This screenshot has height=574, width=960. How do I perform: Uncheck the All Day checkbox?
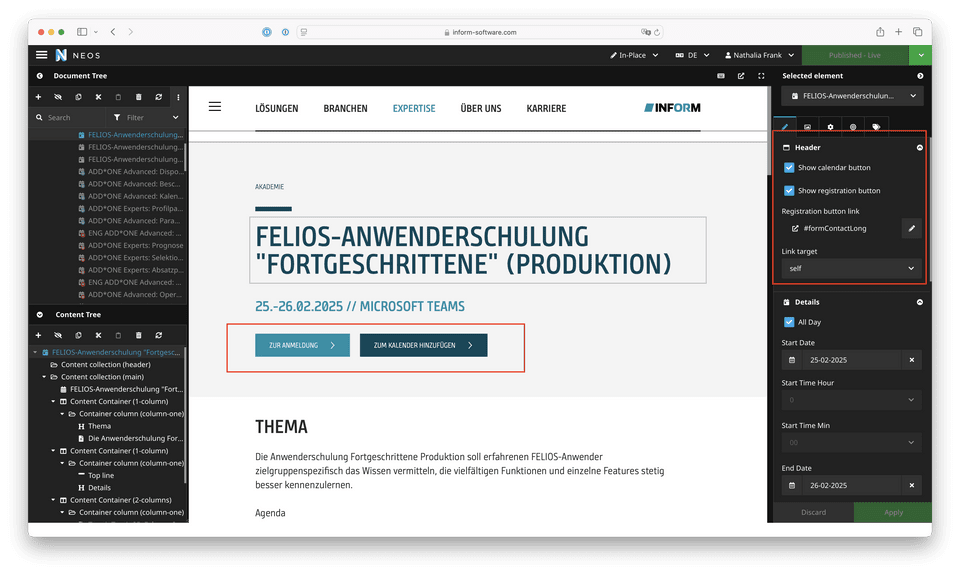tap(789, 322)
